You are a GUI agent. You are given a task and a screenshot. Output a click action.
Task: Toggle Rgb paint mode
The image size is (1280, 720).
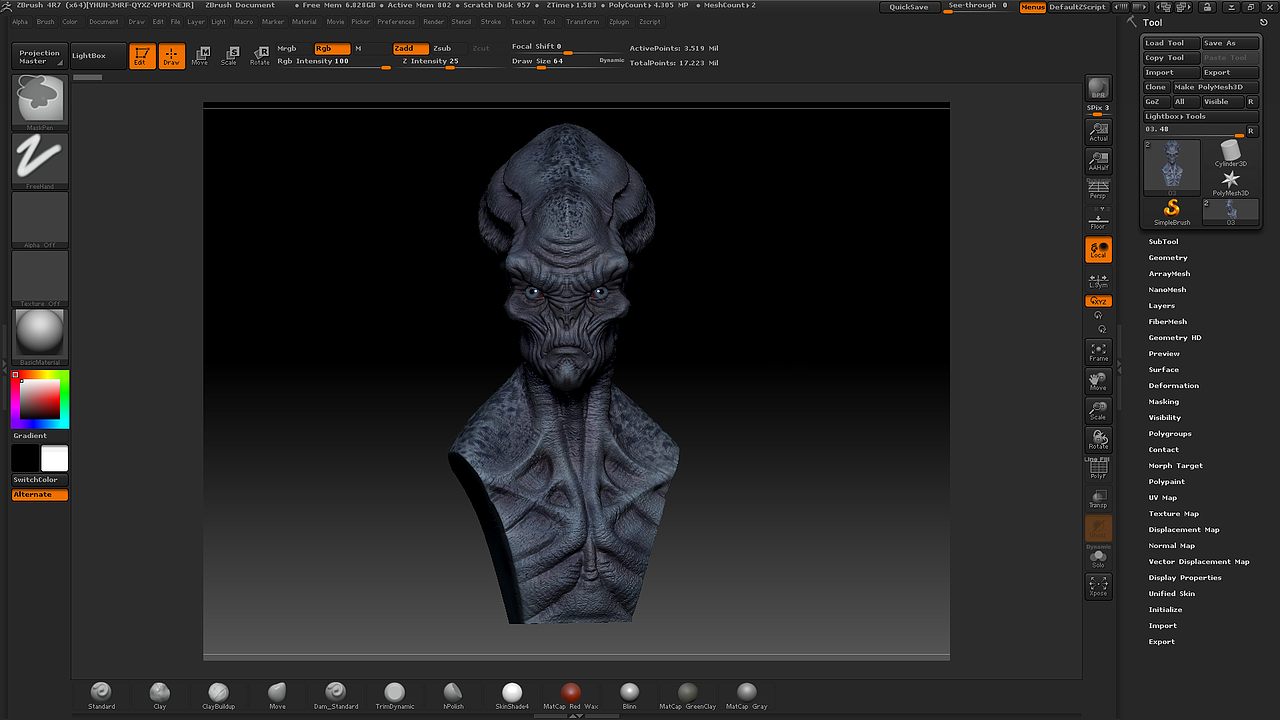click(x=332, y=48)
